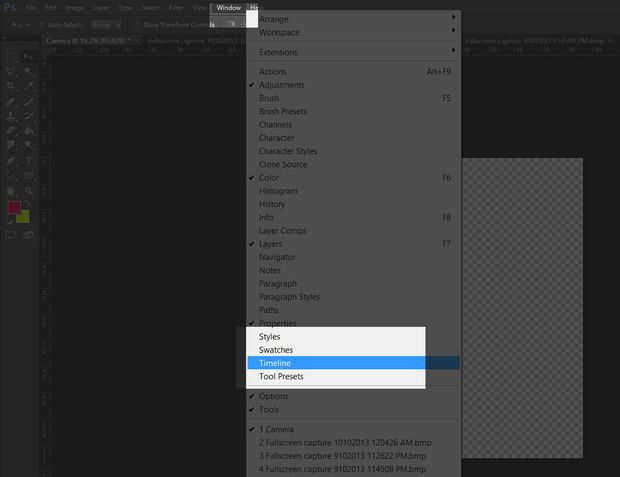Switch to checked document 1 Camera

click(x=353, y=429)
